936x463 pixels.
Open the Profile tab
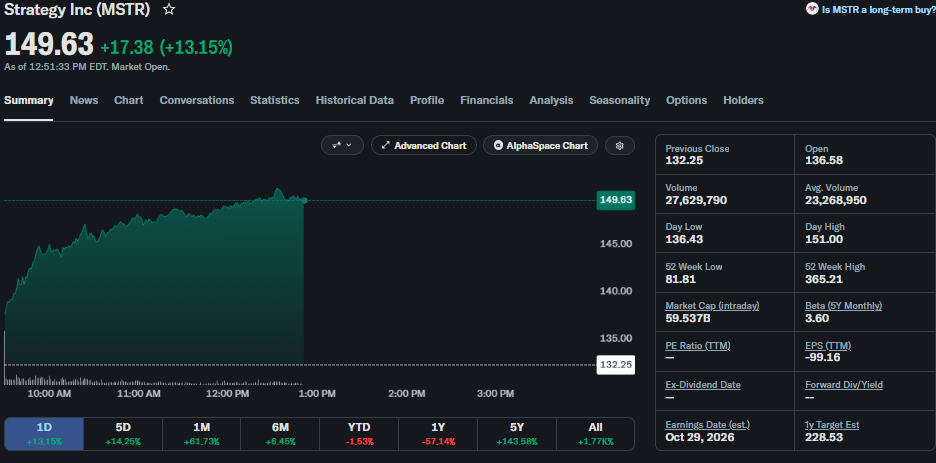coord(427,100)
